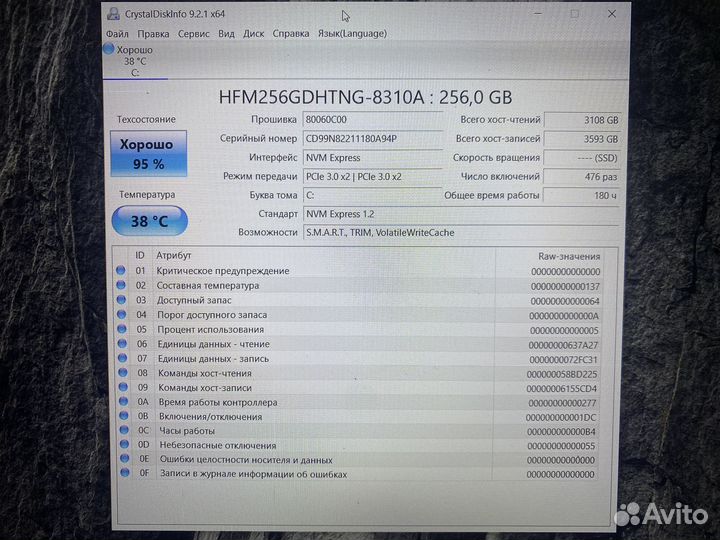Open the Правка menu

click(x=153, y=34)
